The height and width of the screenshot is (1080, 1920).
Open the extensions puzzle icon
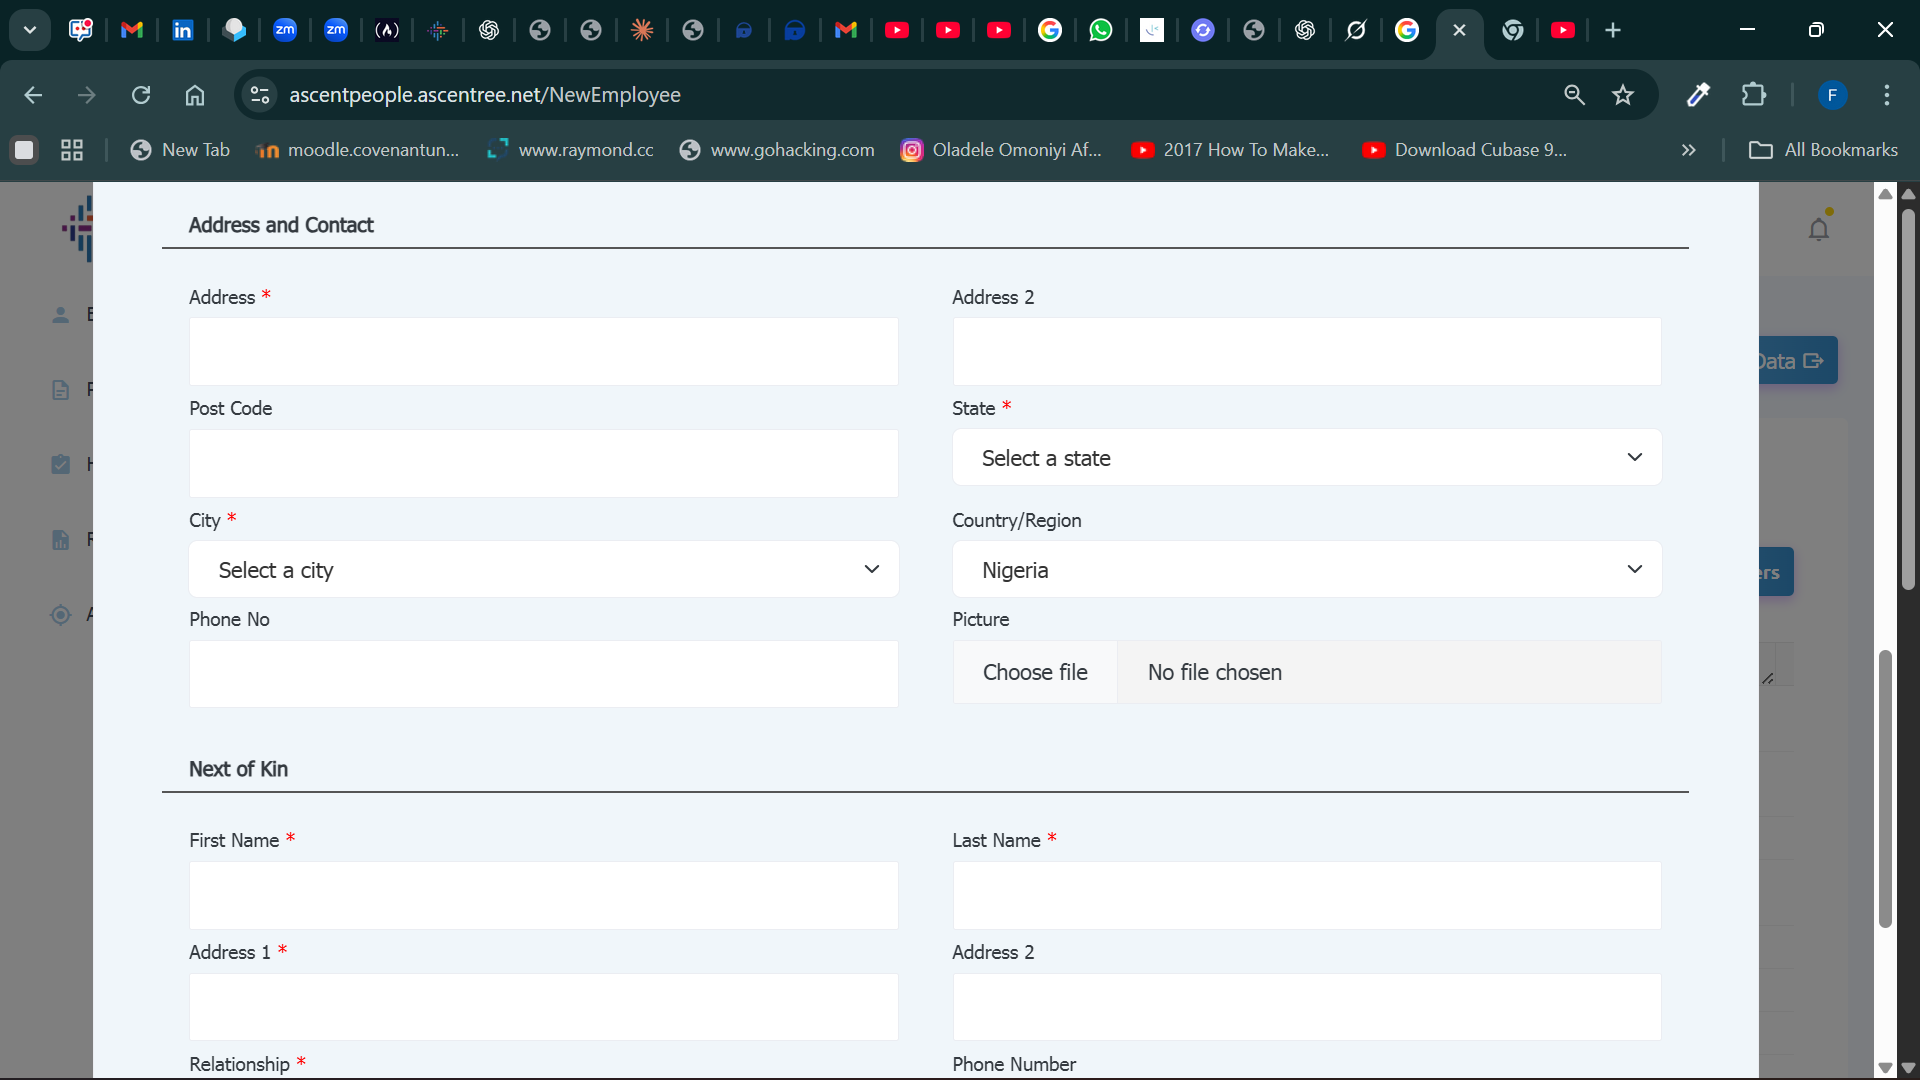[x=1753, y=95]
